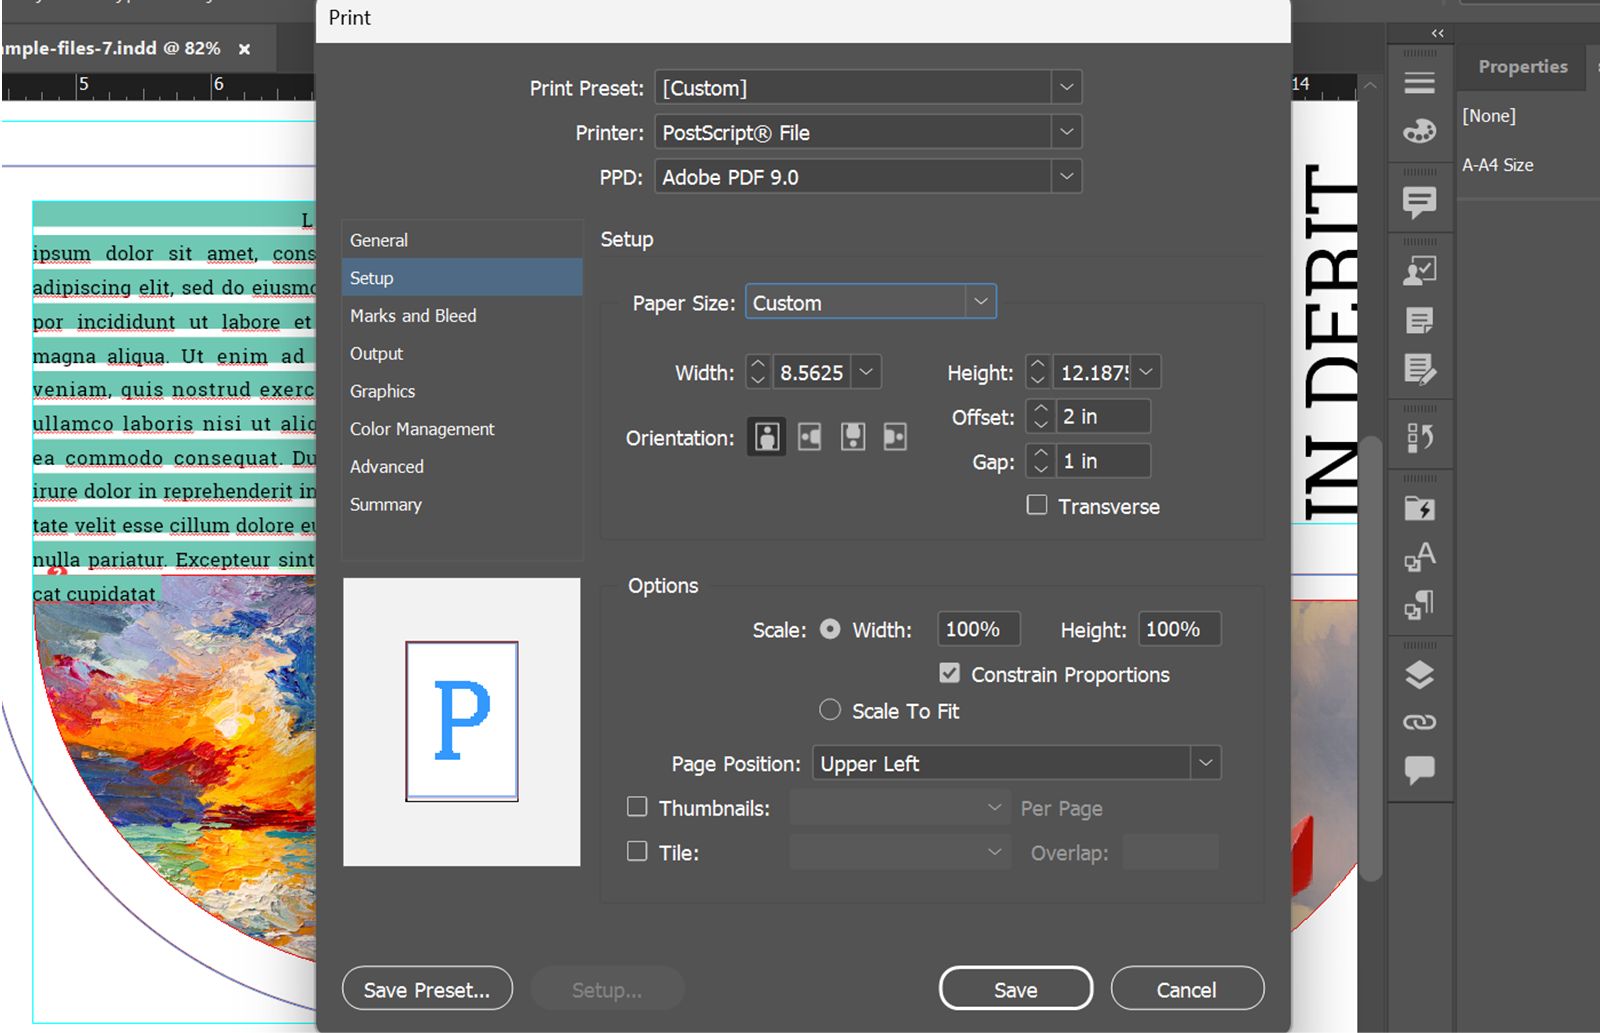This screenshot has height=1033, width=1600.
Task: Open the Assignments panel icon
Action: 1419,271
